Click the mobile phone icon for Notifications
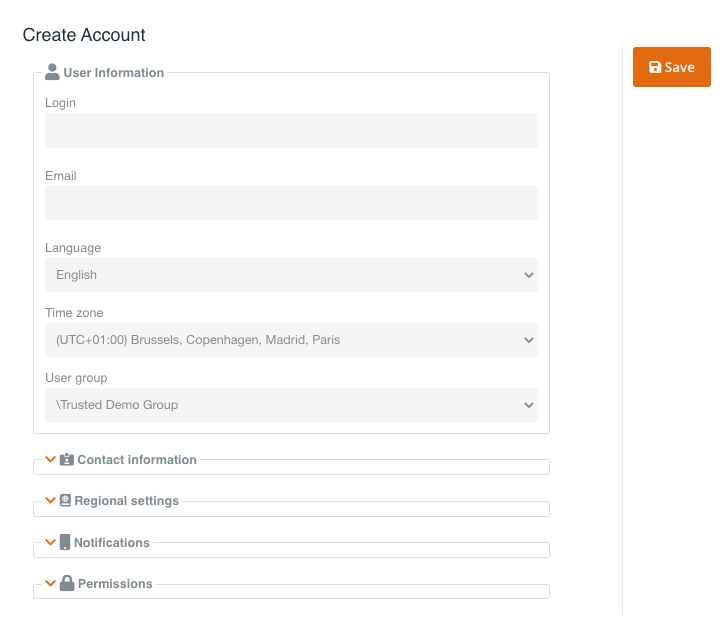Viewport: 728px width, 637px height. click(x=65, y=542)
